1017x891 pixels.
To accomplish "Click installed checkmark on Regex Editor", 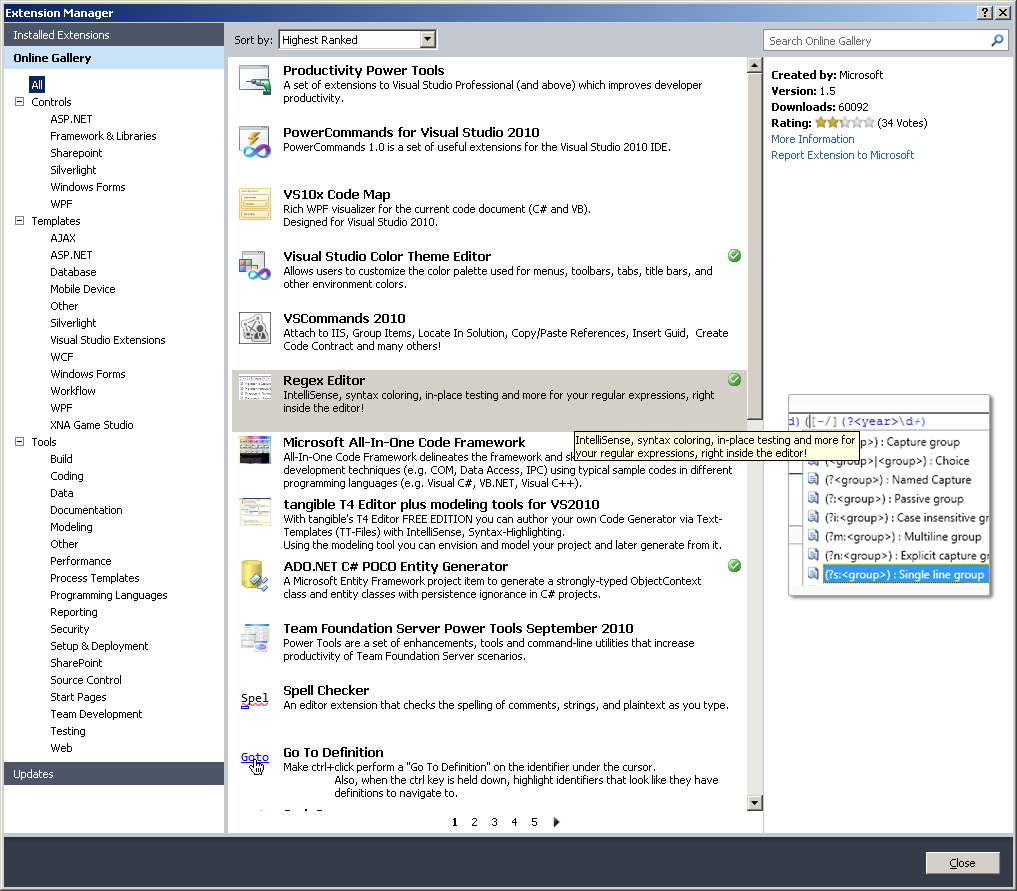I will (x=734, y=379).
